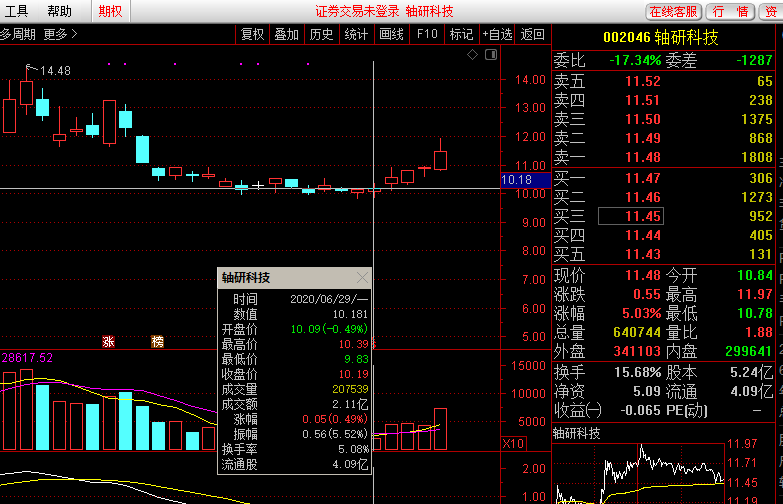The width and height of the screenshot is (783, 504).
Task: Click the 14.48 high price label
Action: (55, 71)
